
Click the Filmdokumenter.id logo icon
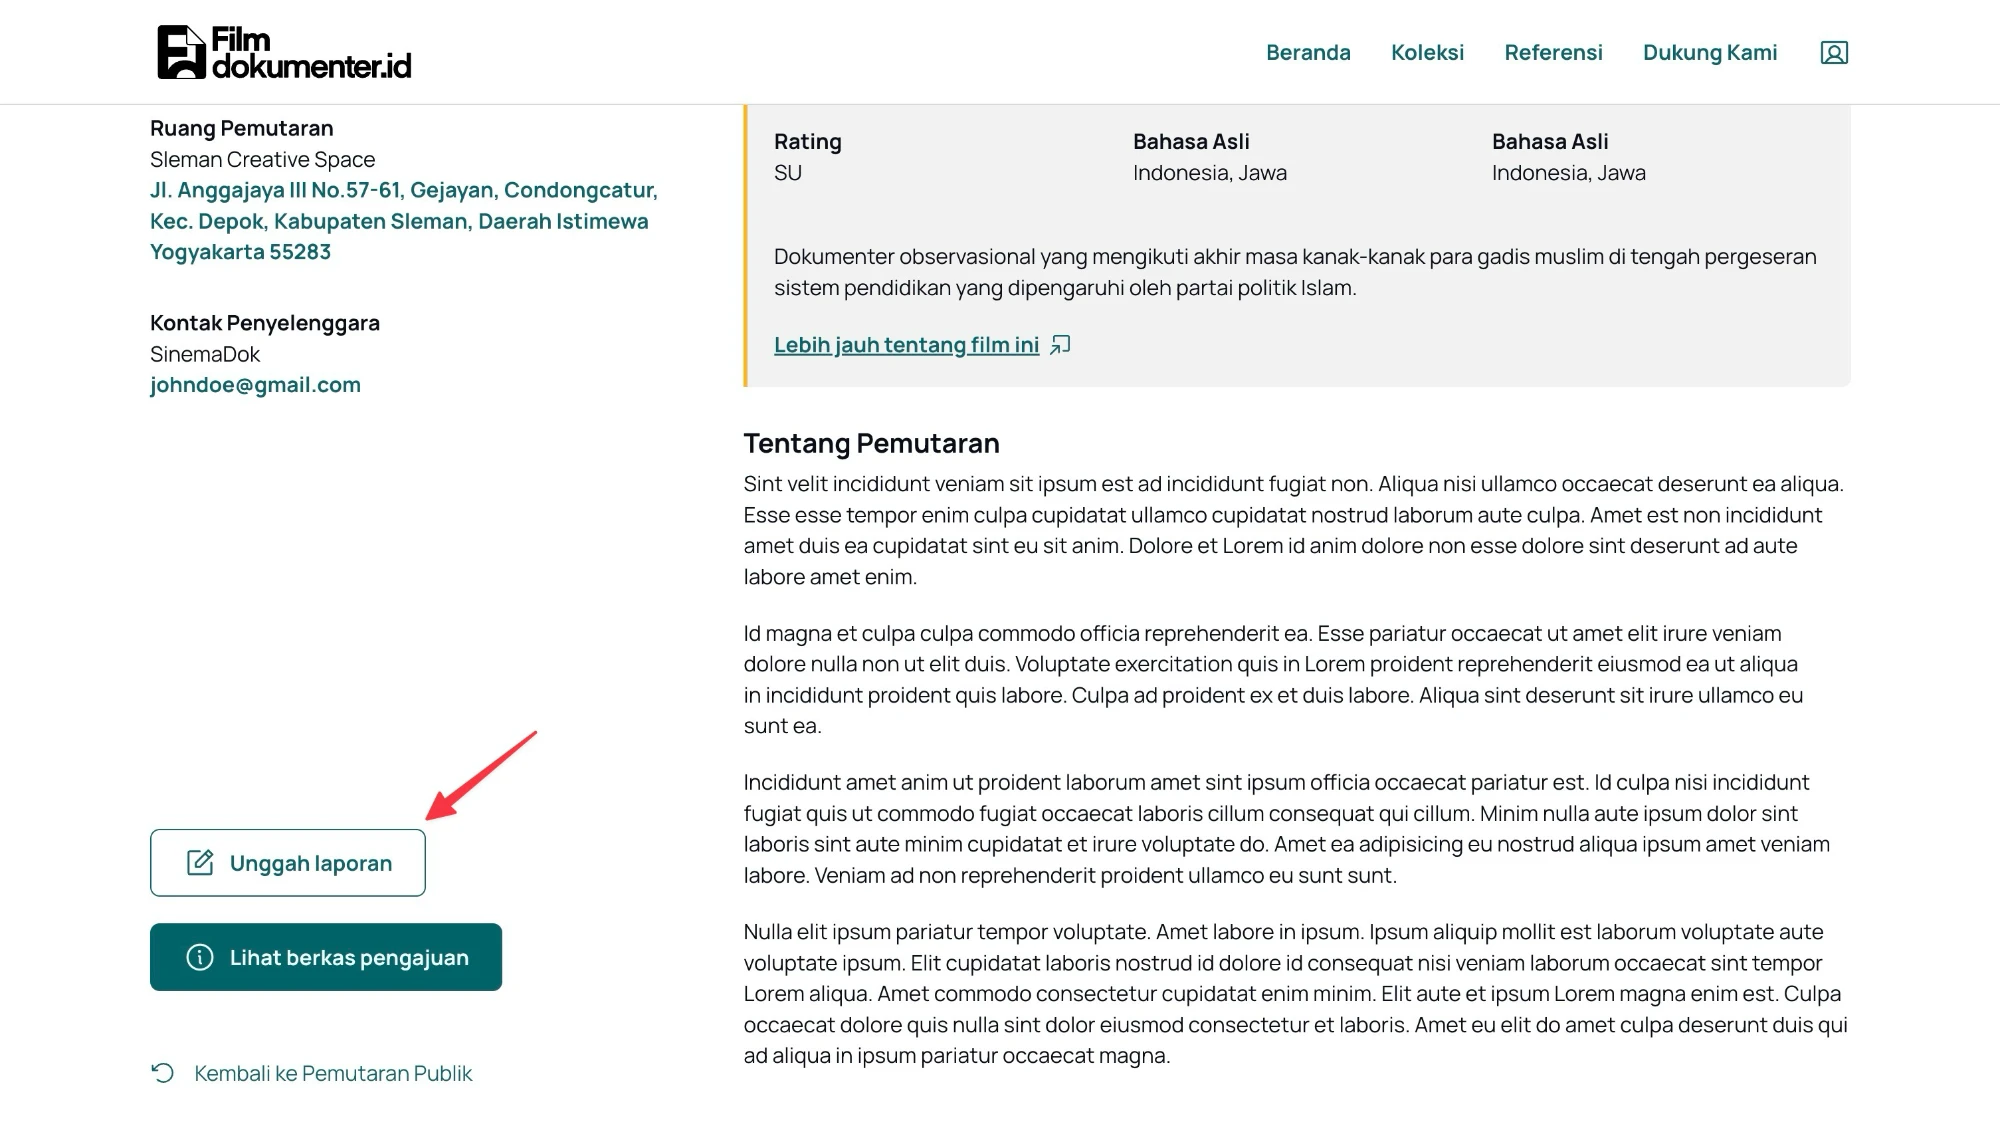tap(181, 52)
